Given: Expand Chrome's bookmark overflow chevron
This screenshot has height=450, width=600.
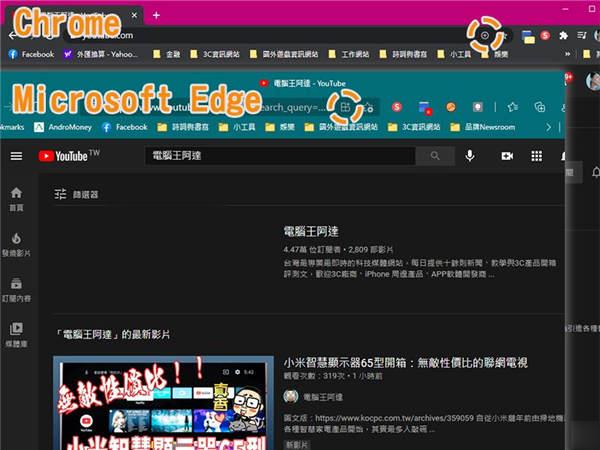Looking at the screenshot, I should [x=567, y=54].
